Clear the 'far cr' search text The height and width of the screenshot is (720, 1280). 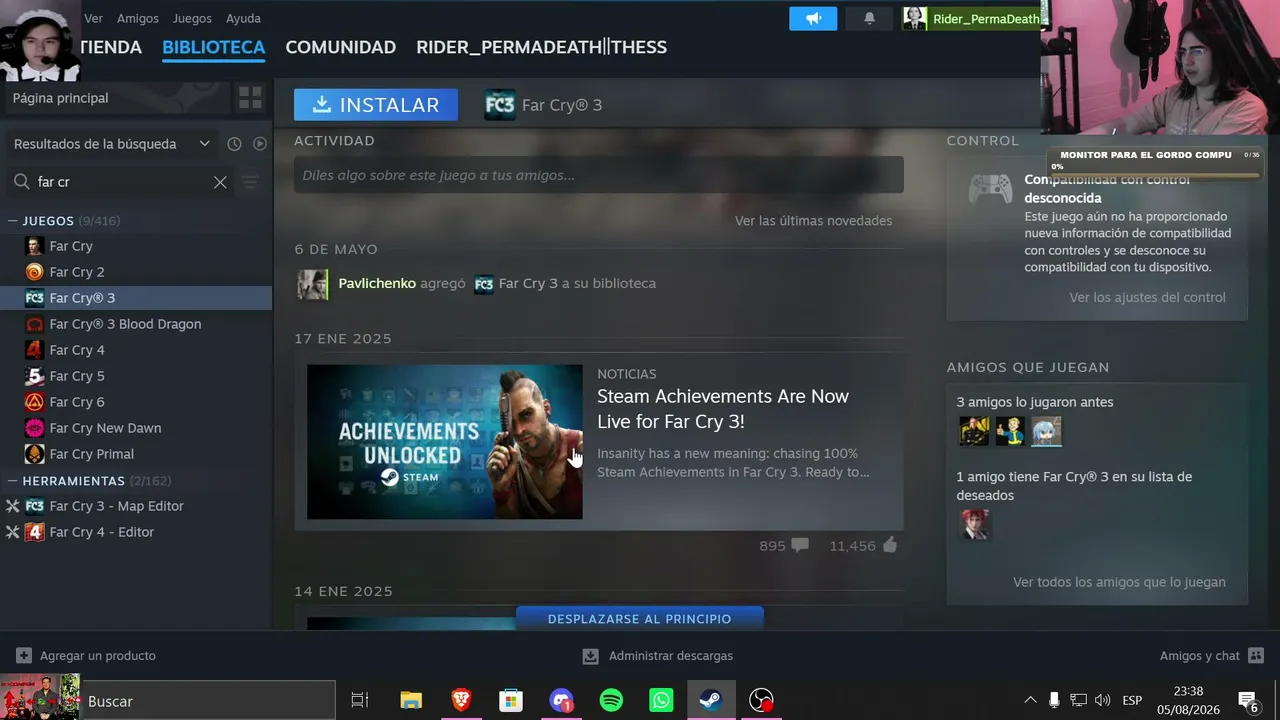[x=220, y=182]
